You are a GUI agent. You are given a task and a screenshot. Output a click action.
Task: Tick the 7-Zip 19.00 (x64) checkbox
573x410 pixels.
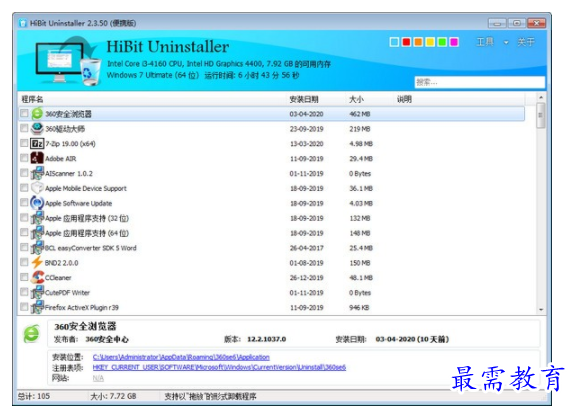click(24, 143)
